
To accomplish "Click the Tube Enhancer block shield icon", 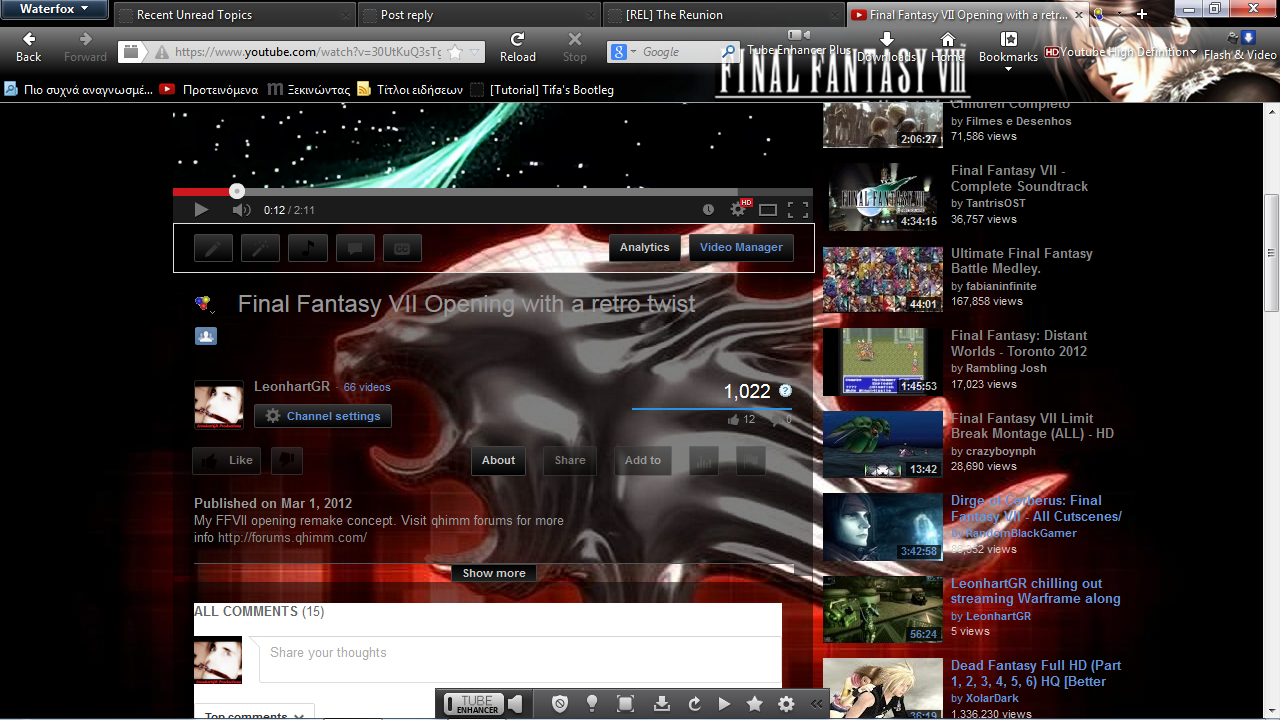I will coord(561,704).
